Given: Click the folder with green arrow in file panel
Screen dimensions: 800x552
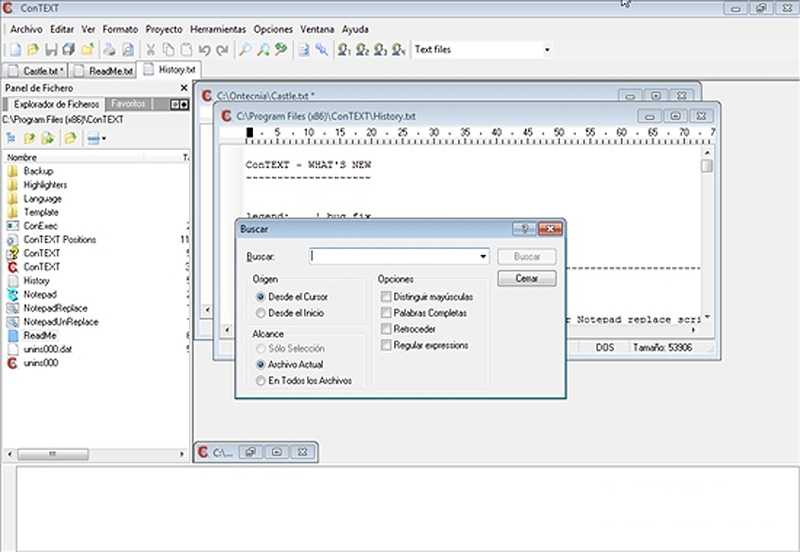Looking at the screenshot, I should pyautogui.click(x=47, y=138).
